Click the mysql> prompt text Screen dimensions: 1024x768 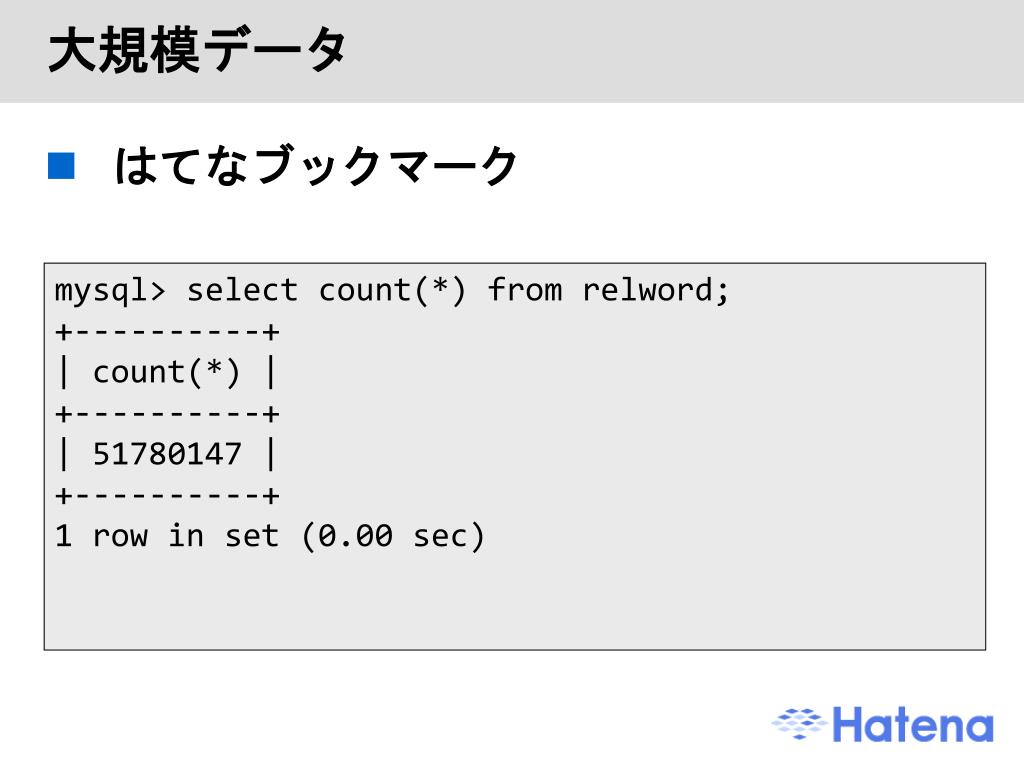coord(110,291)
